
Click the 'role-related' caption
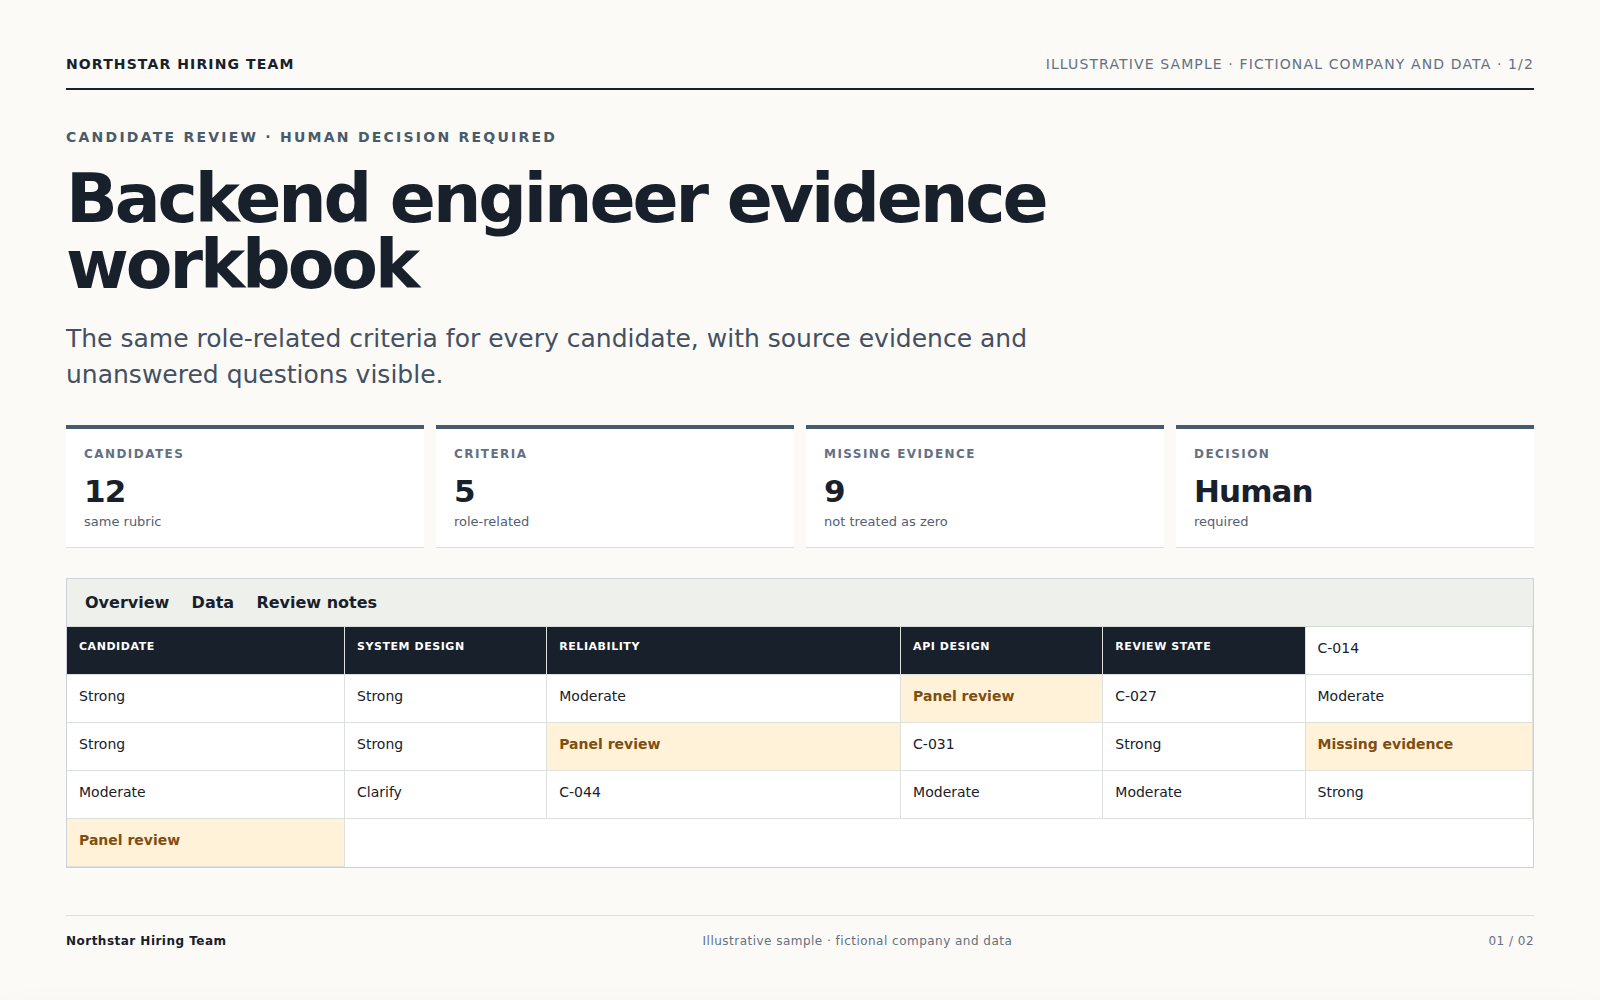pos(491,522)
